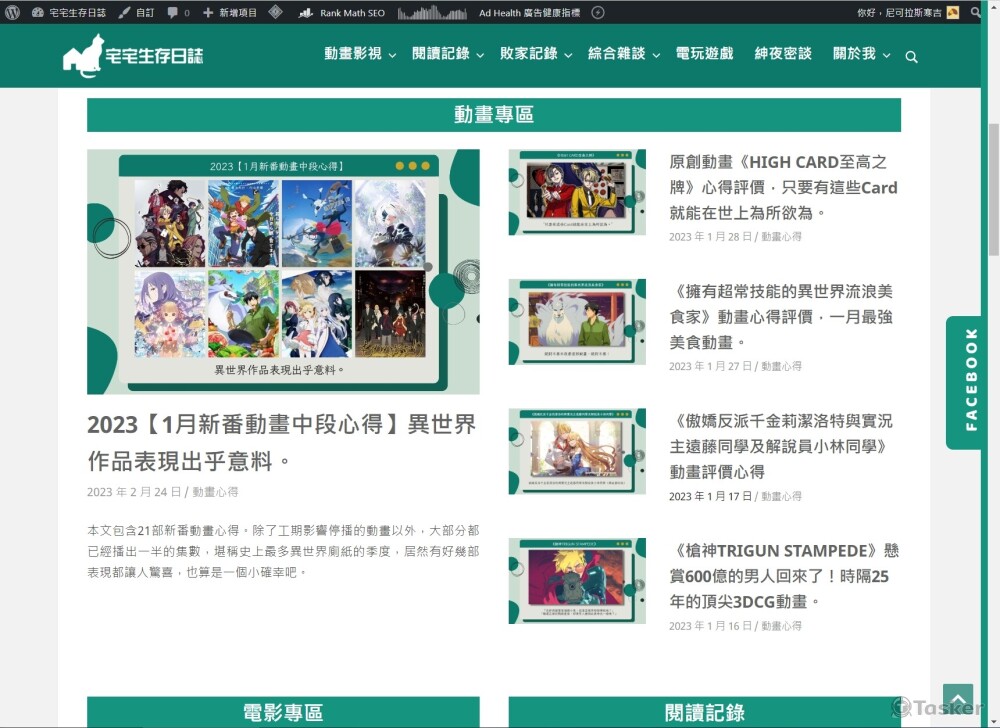Open the 異世界流浪美食家 article thumbnail

tap(577, 322)
